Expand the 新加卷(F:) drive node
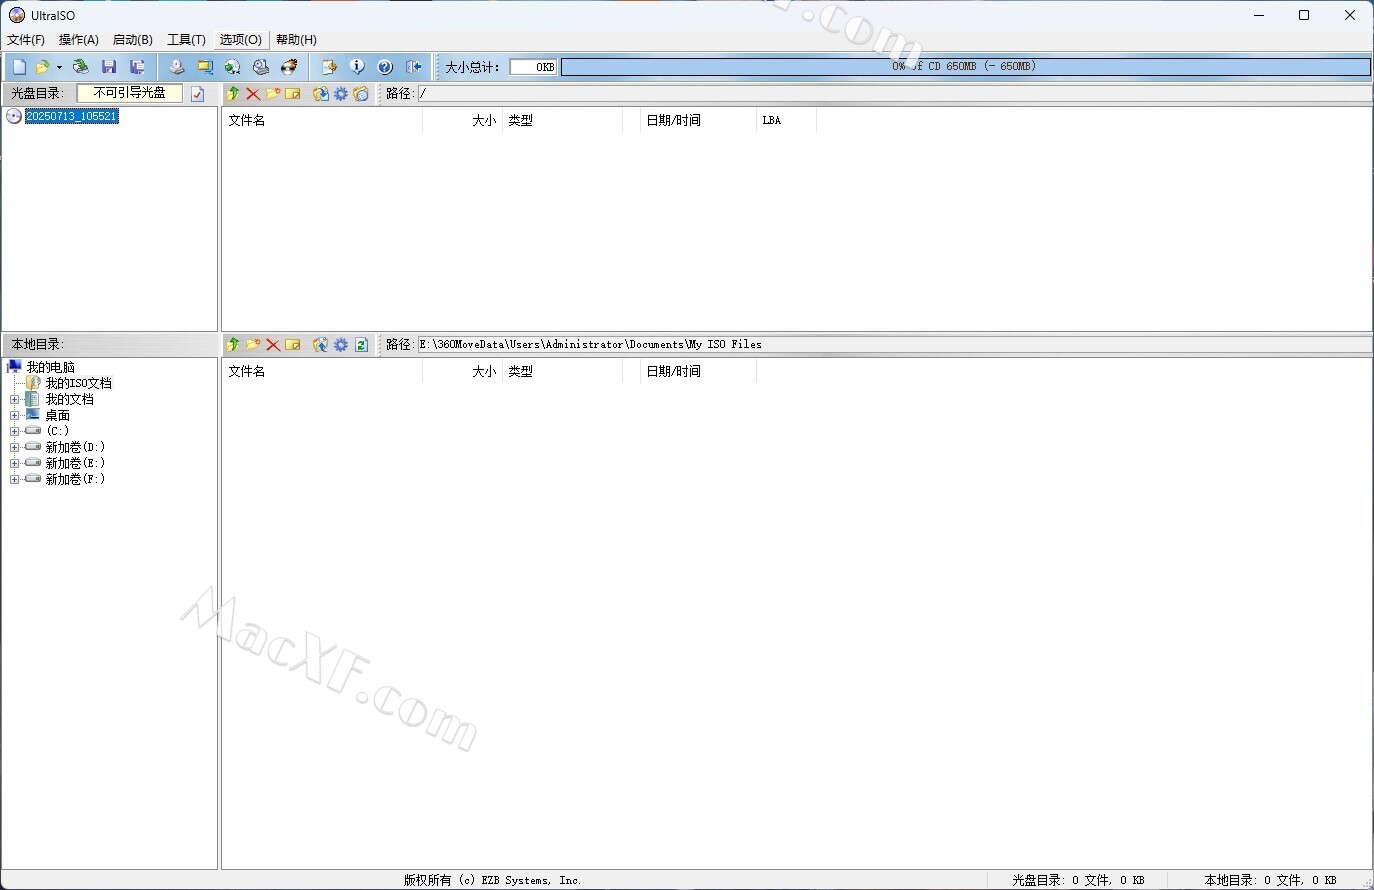1374x890 pixels. click(15, 479)
